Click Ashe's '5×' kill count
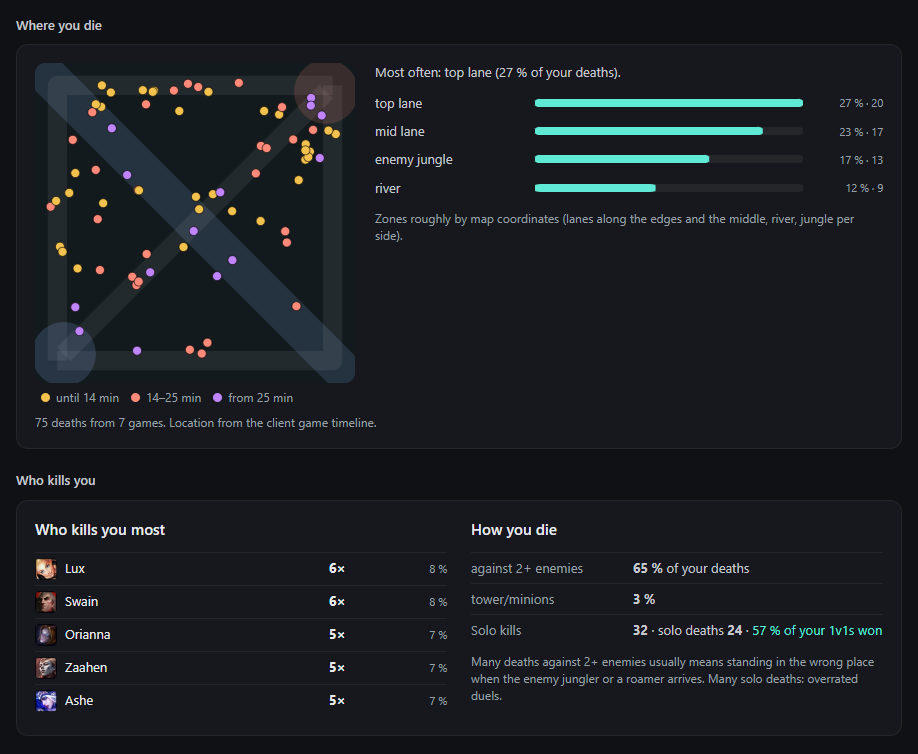The width and height of the screenshot is (918, 754). pos(337,700)
